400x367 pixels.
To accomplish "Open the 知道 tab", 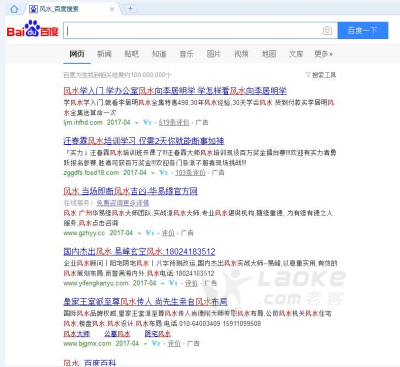I will [x=159, y=54].
